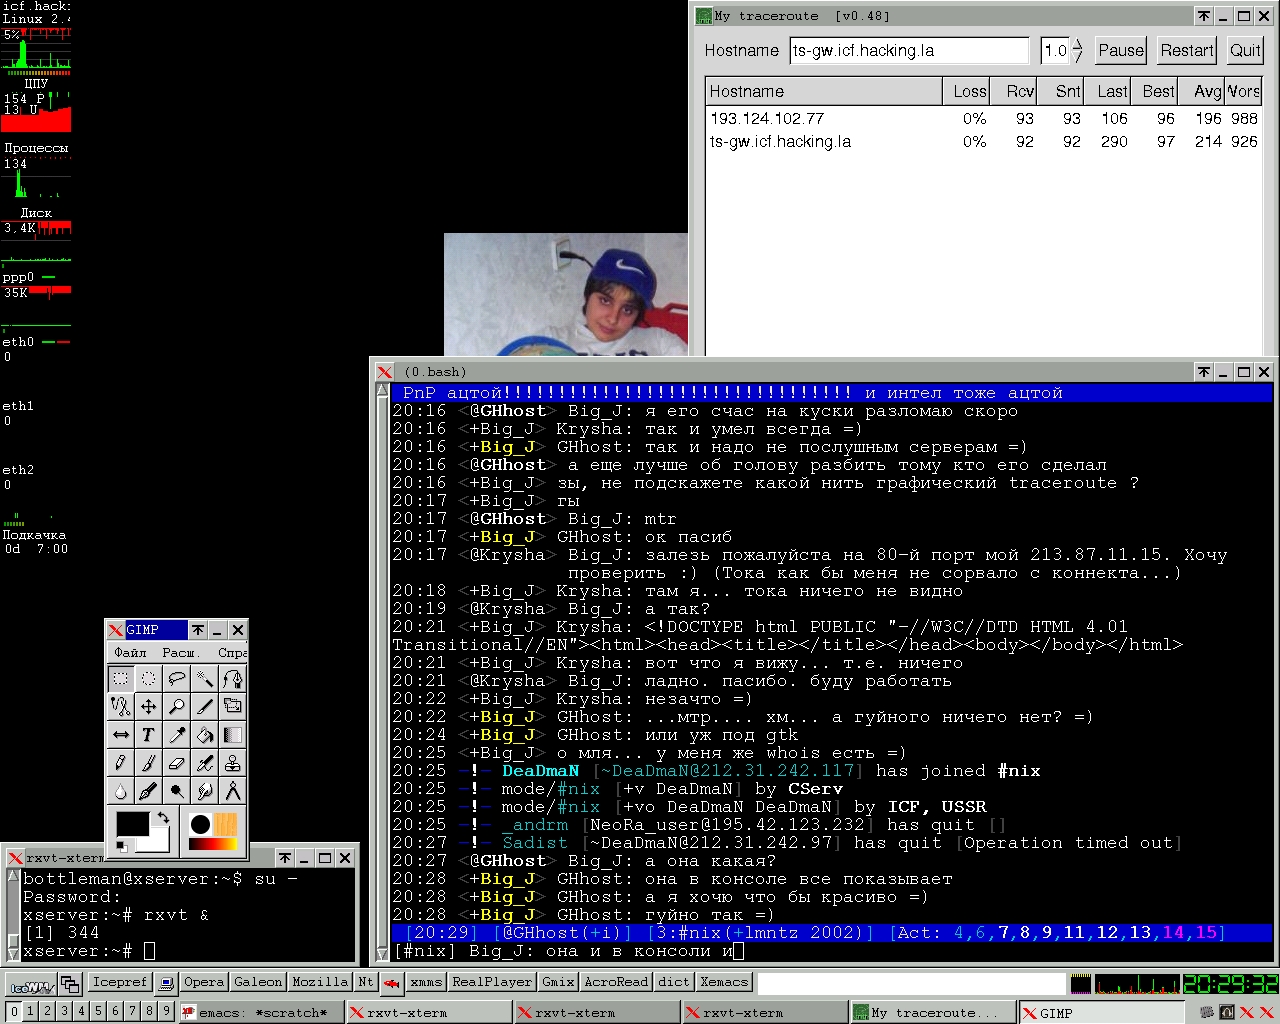This screenshot has height=1024, width=1280.
Task: Select the Free Select lasso tool
Action: click(176, 679)
